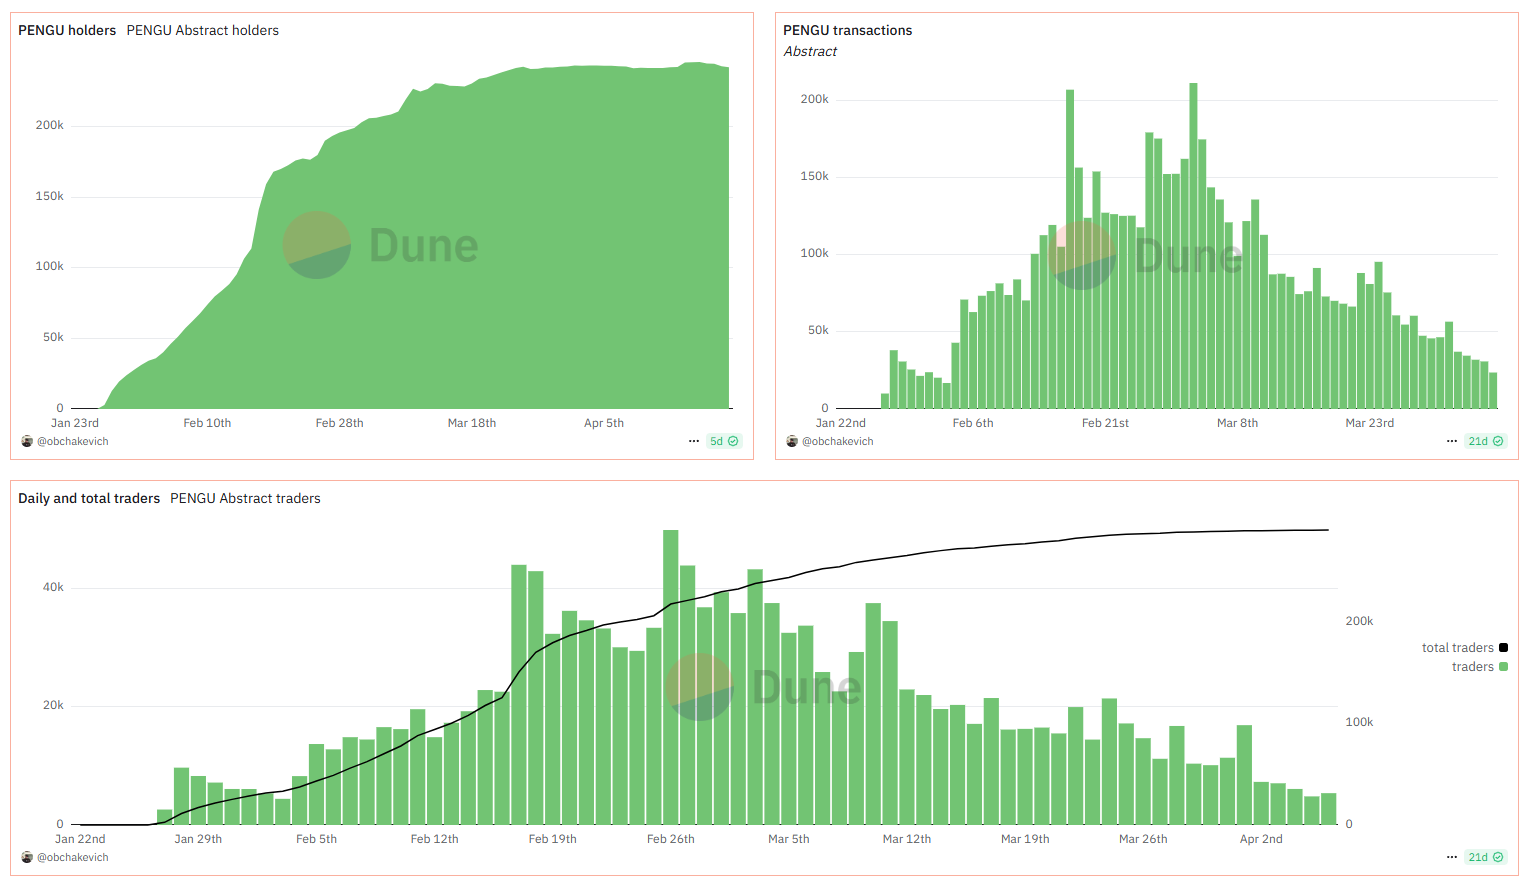Click the 21d badge on traders chart
Image resolution: width=1533 pixels, height=889 pixels.
click(1485, 857)
